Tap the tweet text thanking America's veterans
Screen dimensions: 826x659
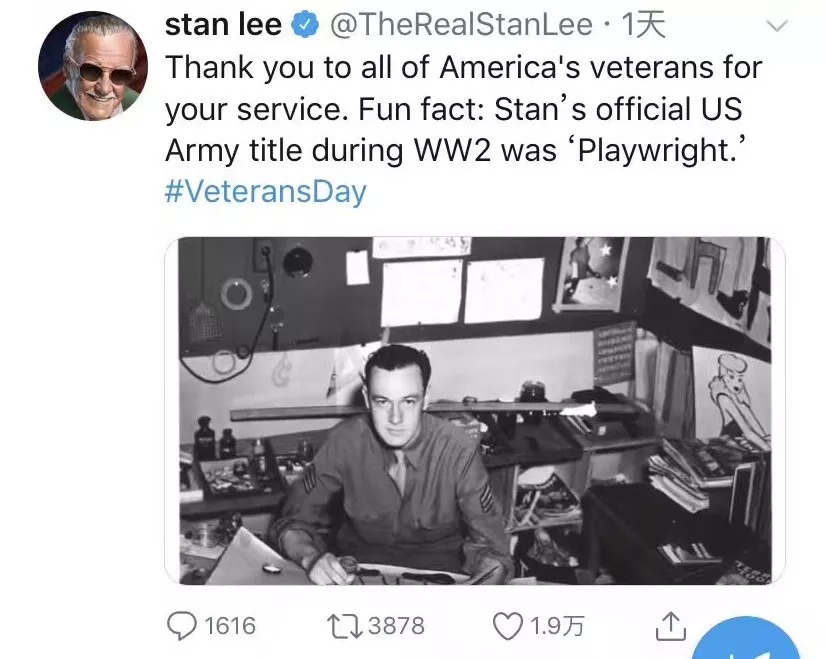coord(463,68)
